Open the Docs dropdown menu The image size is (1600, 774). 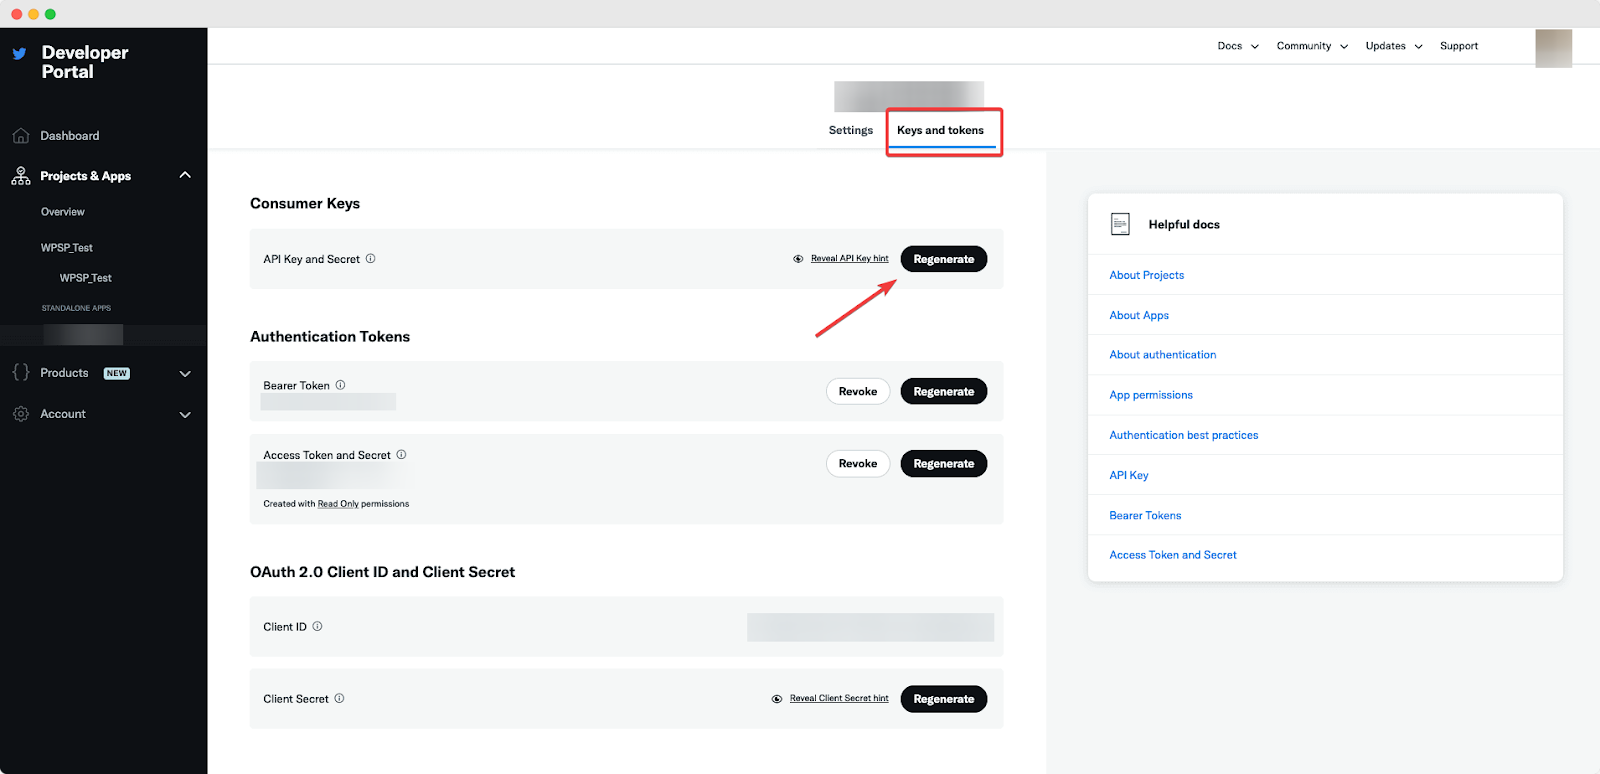click(1238, 46)
